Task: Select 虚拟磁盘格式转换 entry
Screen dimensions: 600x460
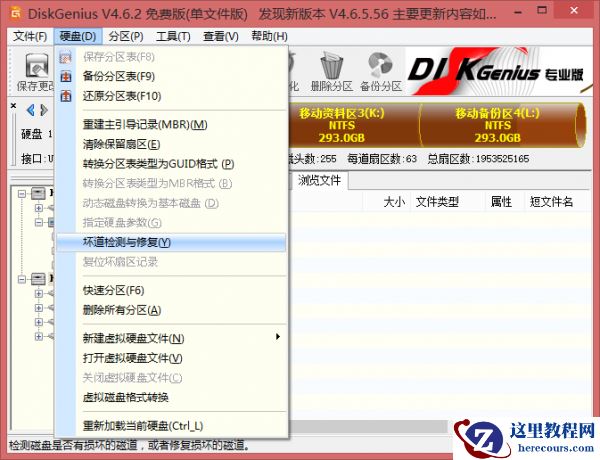Action: tap(171, 398)
